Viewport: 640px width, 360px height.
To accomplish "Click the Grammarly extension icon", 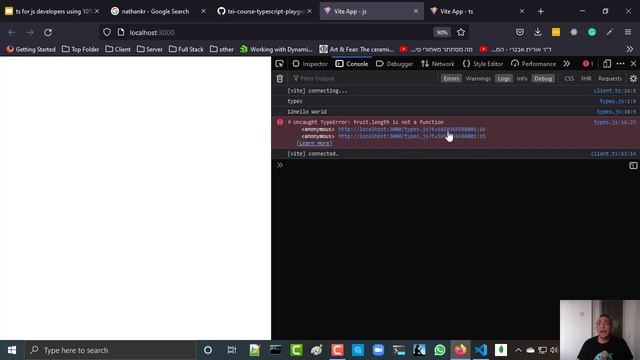I will (592, 32).
